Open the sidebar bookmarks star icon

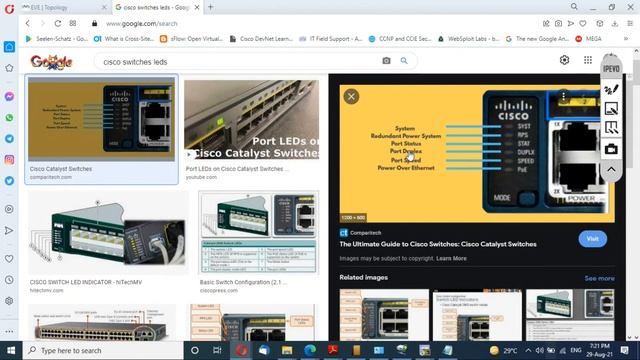(9, 68)
